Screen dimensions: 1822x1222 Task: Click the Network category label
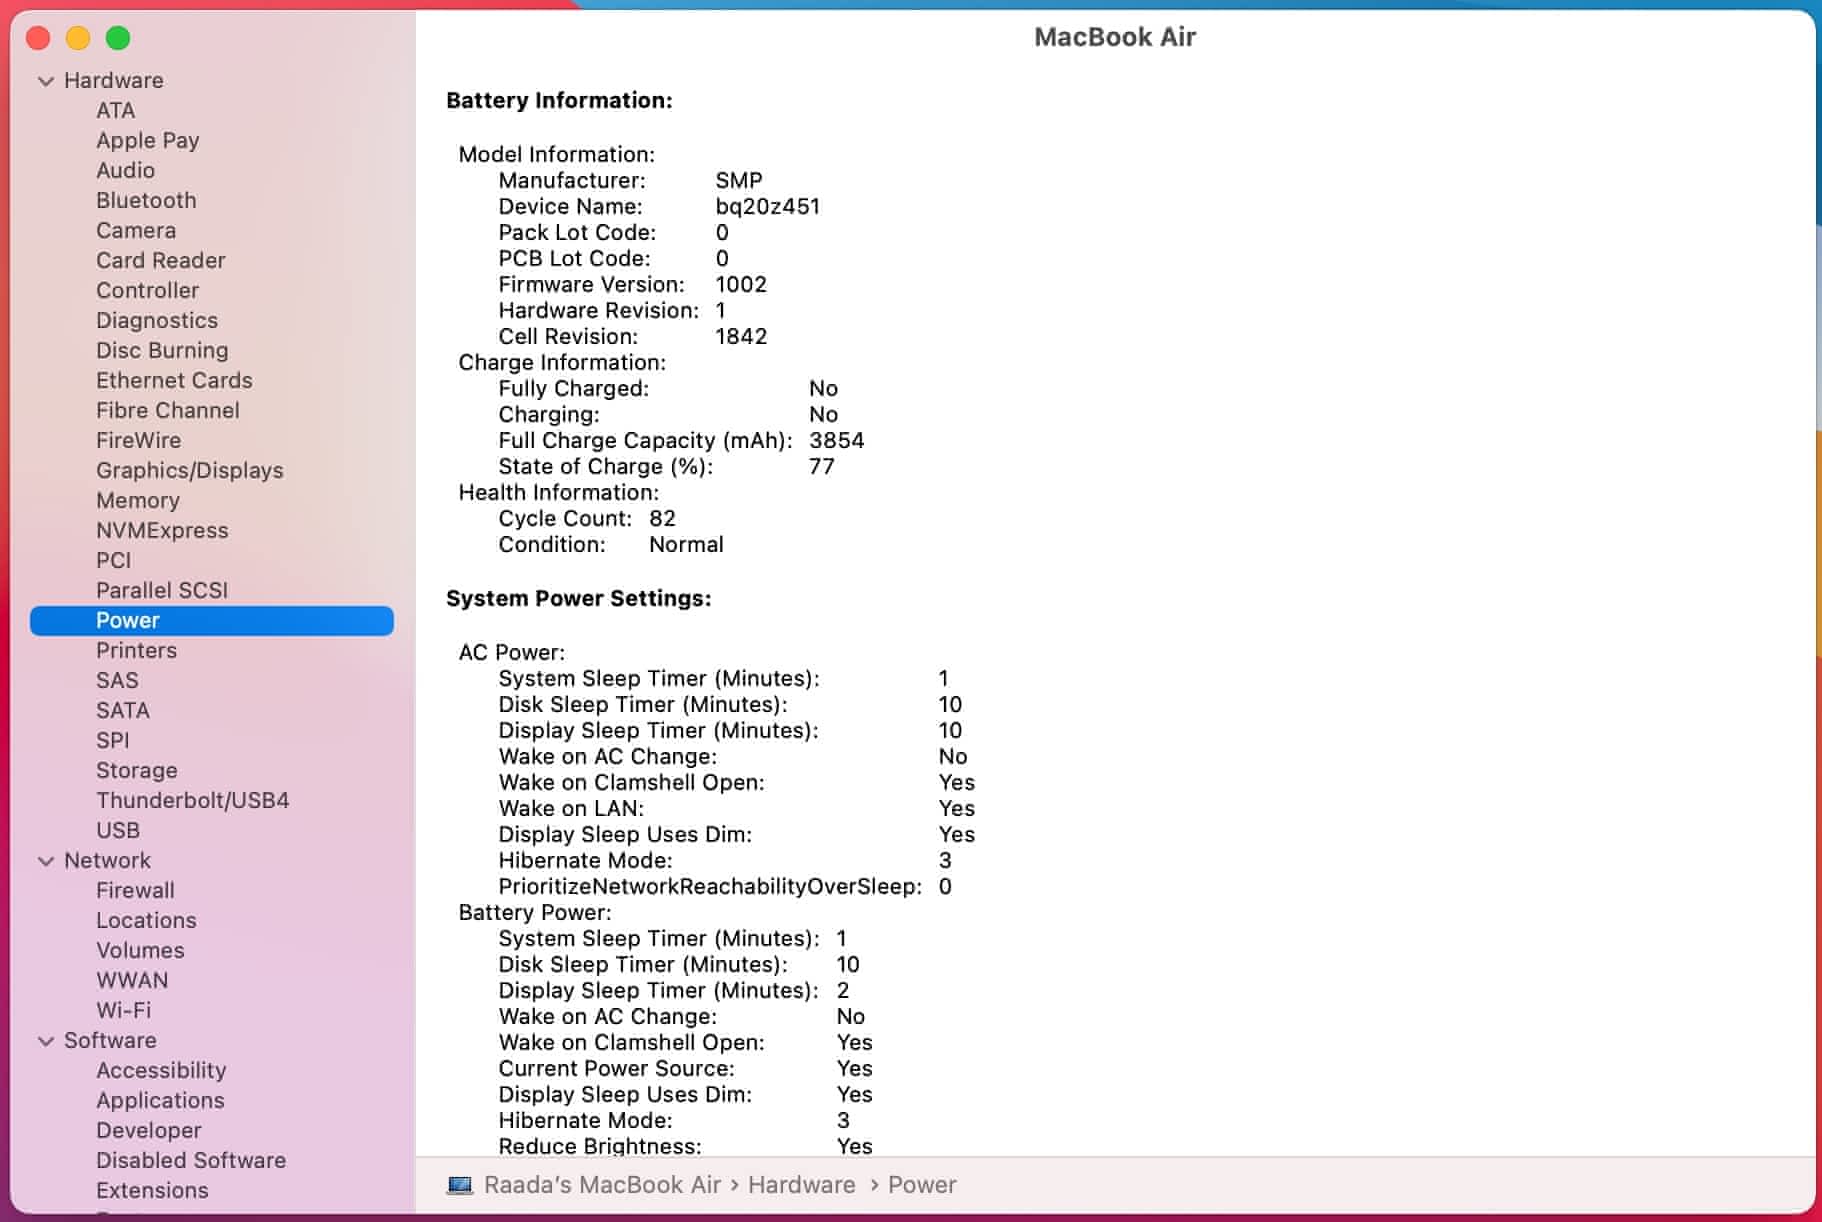[107, 860]
